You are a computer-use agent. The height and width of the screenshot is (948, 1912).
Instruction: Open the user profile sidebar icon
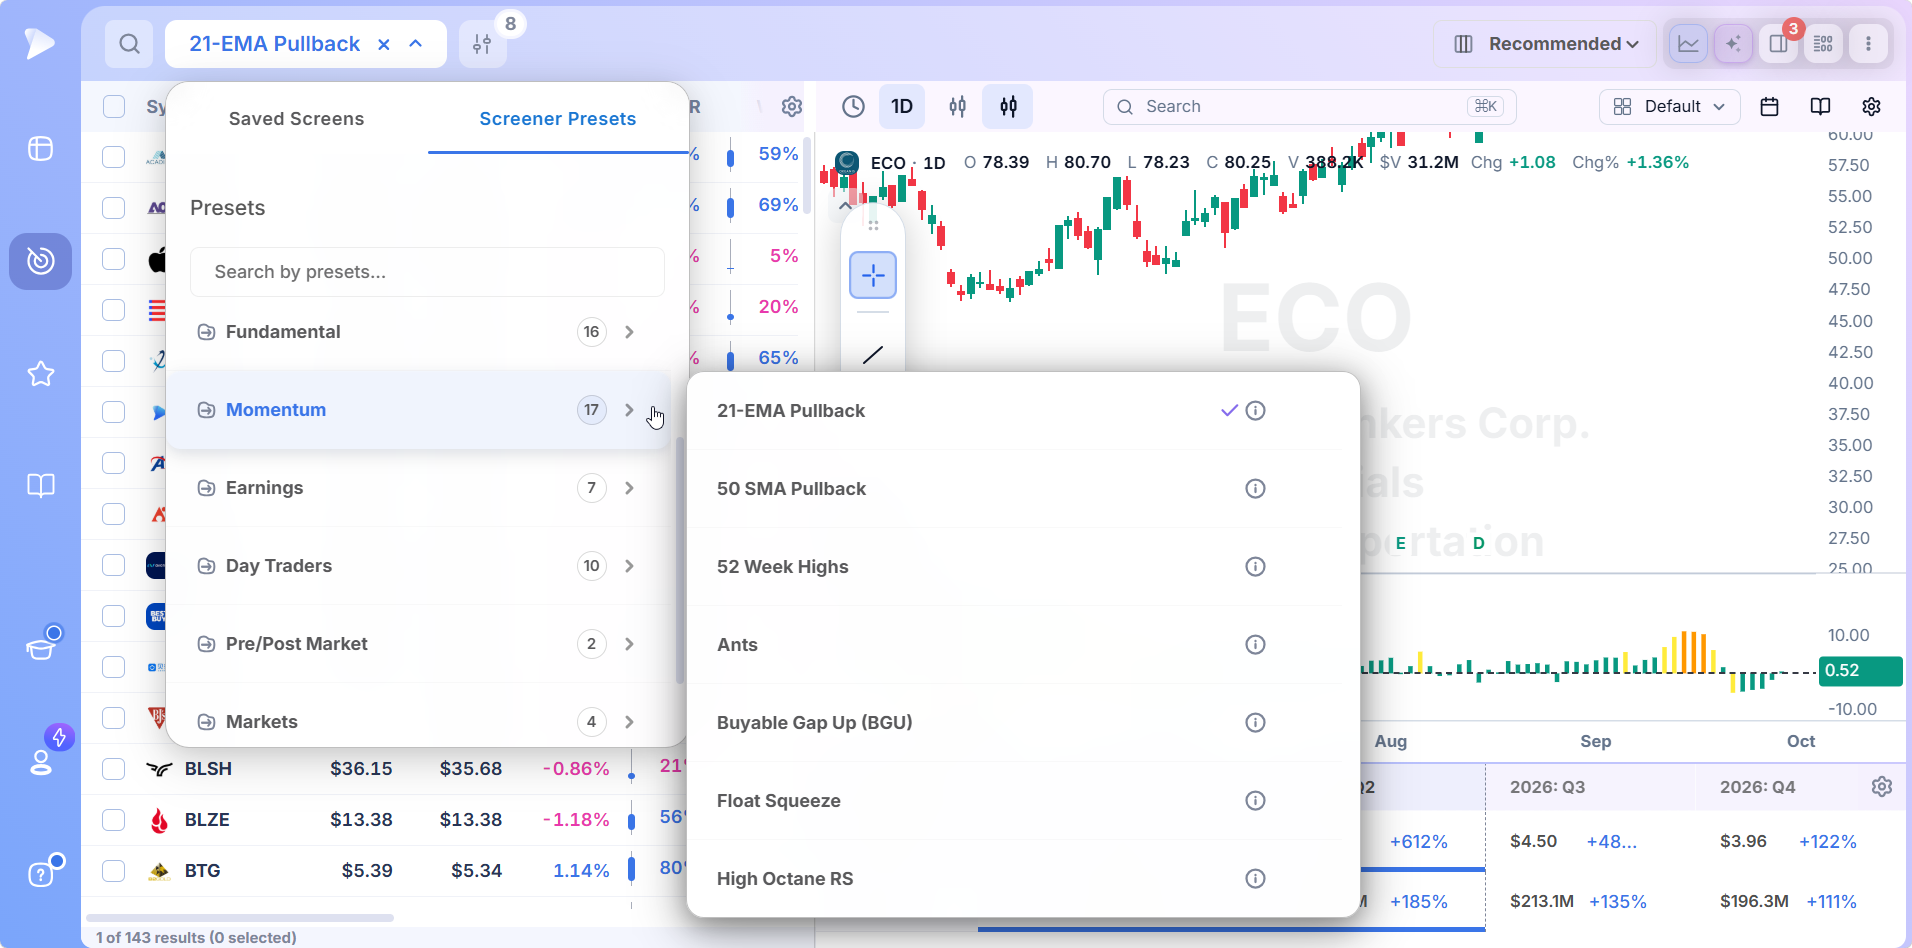point(40,762)
